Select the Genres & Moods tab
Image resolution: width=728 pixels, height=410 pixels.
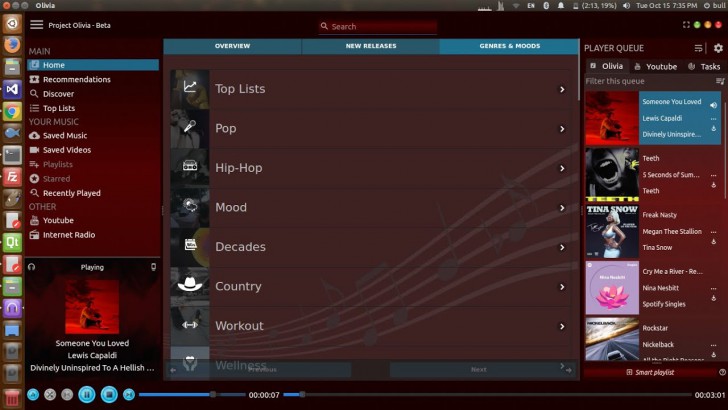tap(510, 46)
